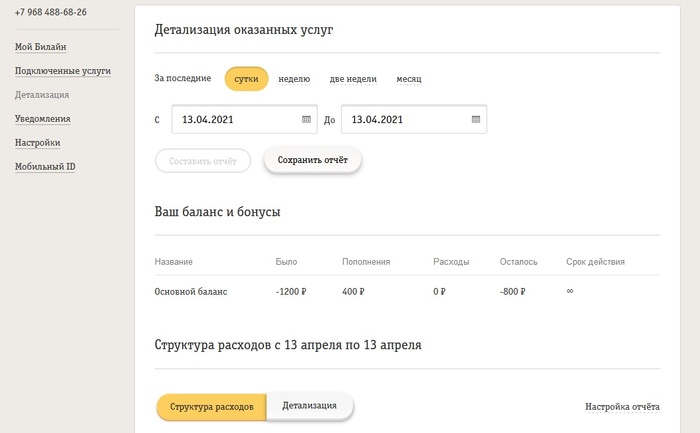This screenshot has height=433, width=700.
Task: Open 'Настройка отчёта' link
Action: (x=622, y=407)
